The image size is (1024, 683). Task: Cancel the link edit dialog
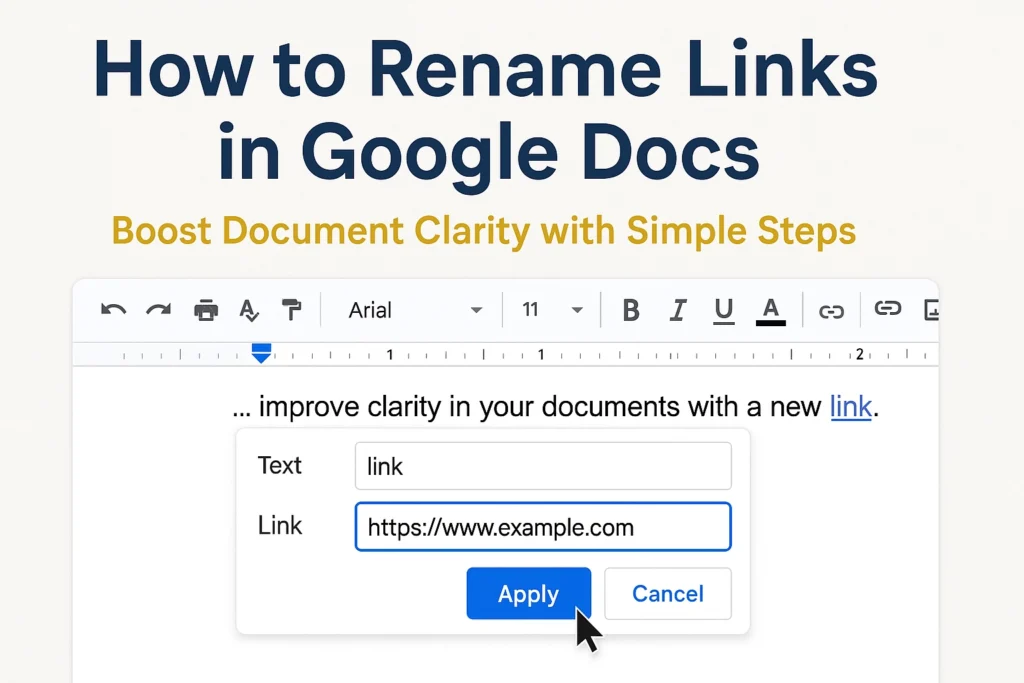[667, 594]
